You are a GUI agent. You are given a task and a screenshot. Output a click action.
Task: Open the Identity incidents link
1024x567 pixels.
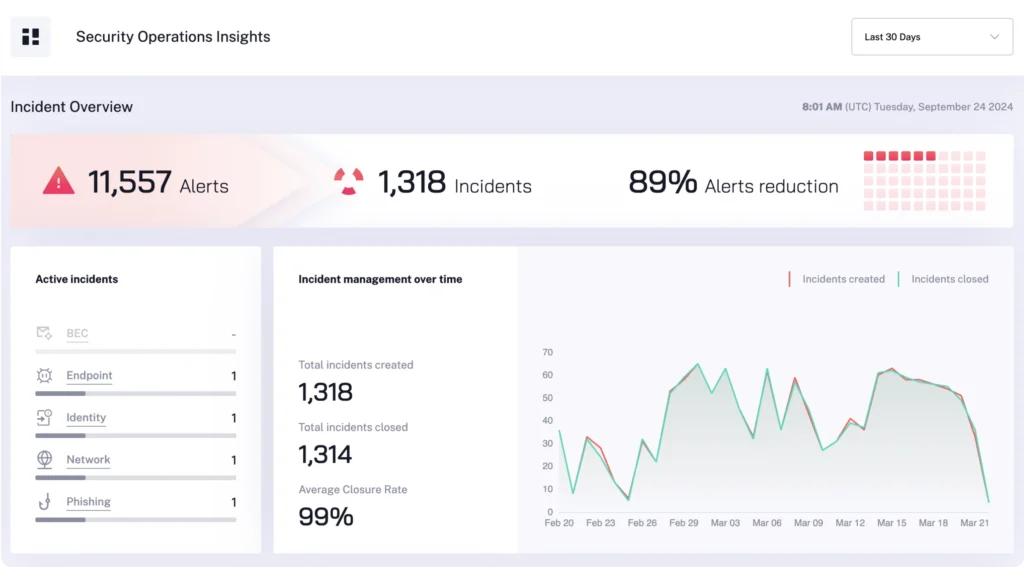coord(86,418)
